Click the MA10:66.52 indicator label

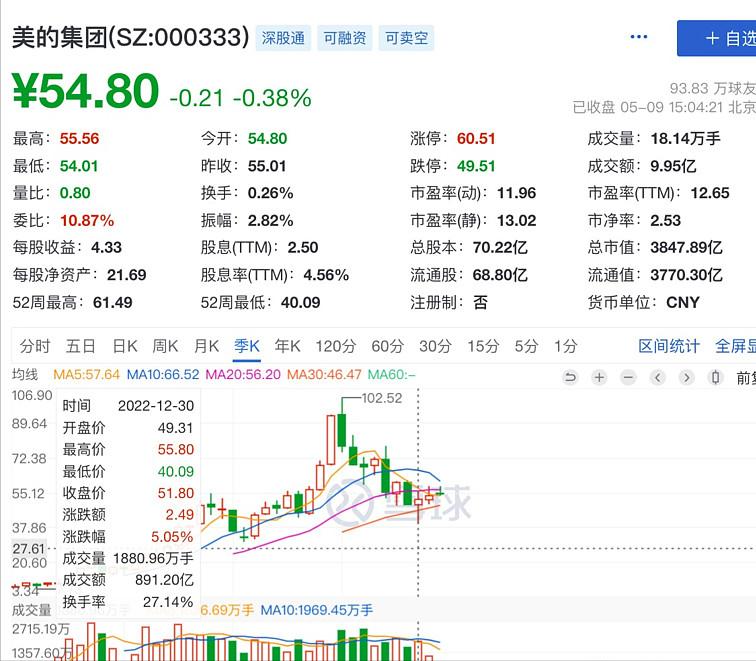163,375
